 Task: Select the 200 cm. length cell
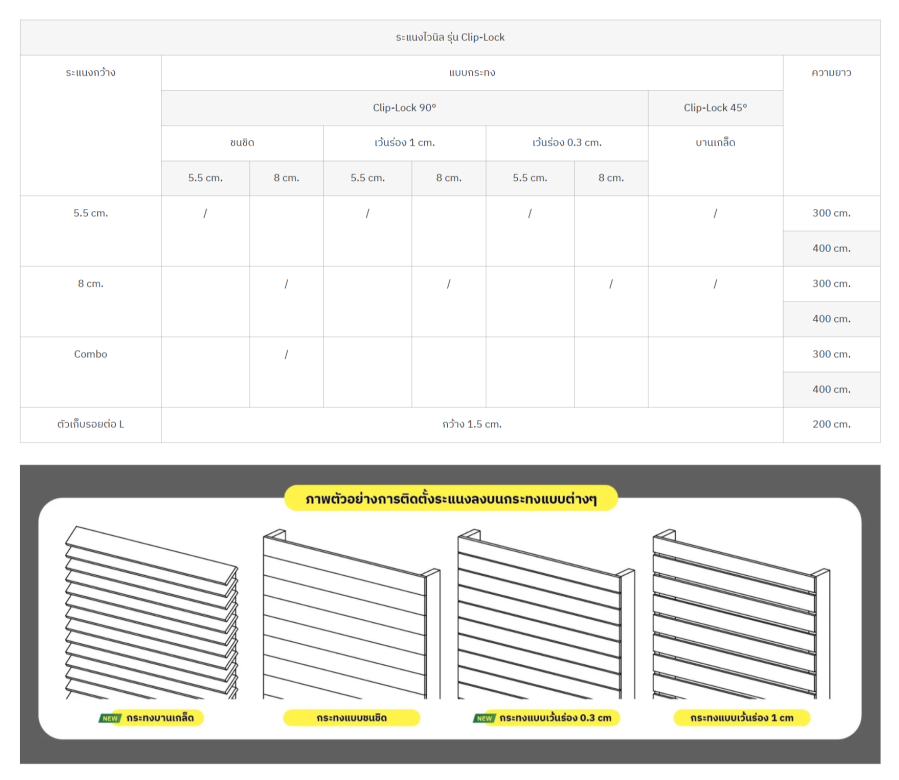831,425
